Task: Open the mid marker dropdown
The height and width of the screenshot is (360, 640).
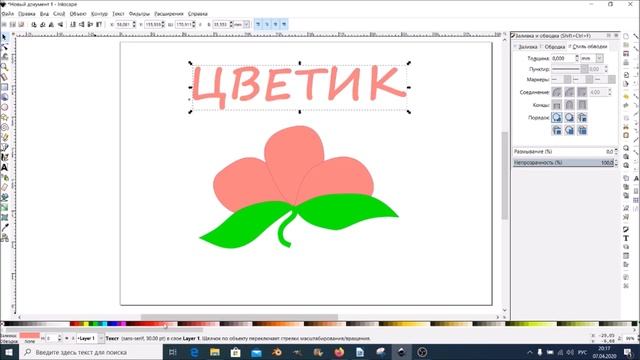Action: point(589,80)
